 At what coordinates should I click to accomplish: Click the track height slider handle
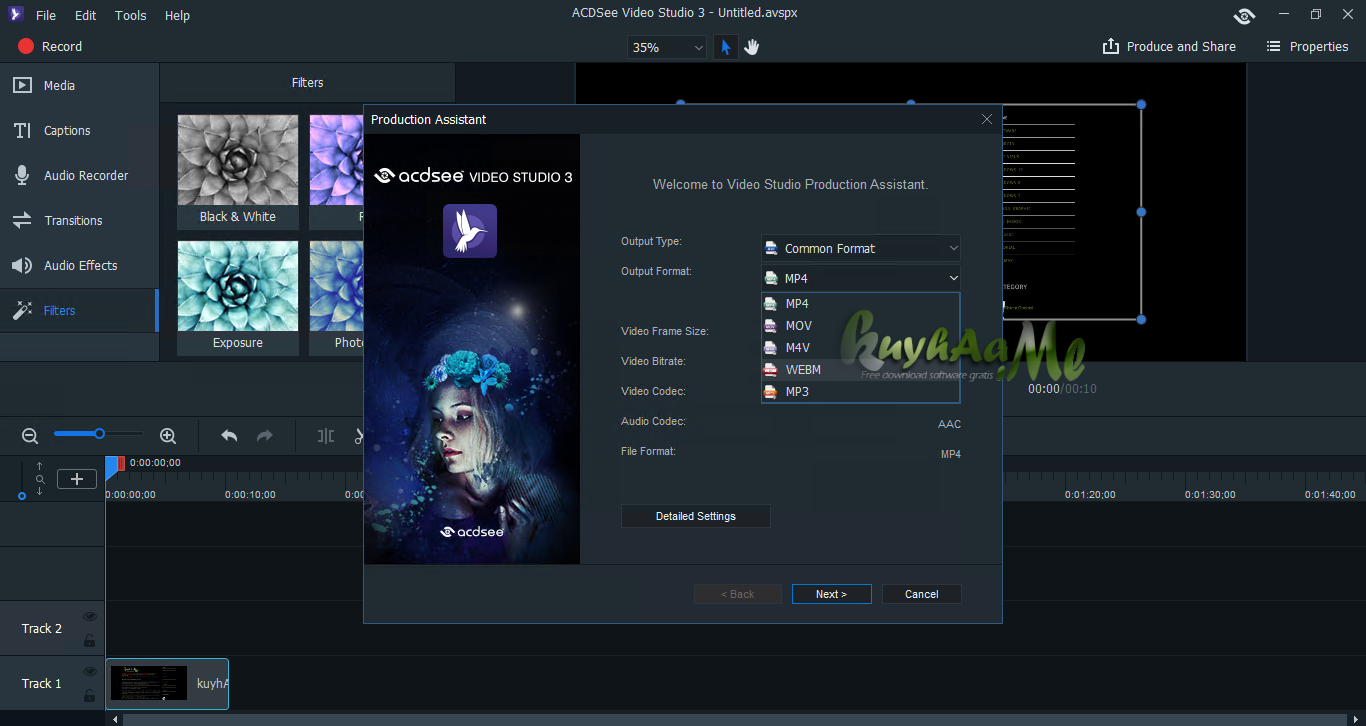click(x=21, y=496)
